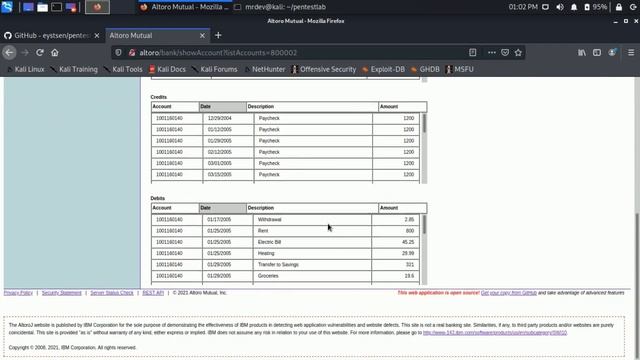Go back to the previous page
The height and width of the screenshot is (360, 640).
pos(9,53)
